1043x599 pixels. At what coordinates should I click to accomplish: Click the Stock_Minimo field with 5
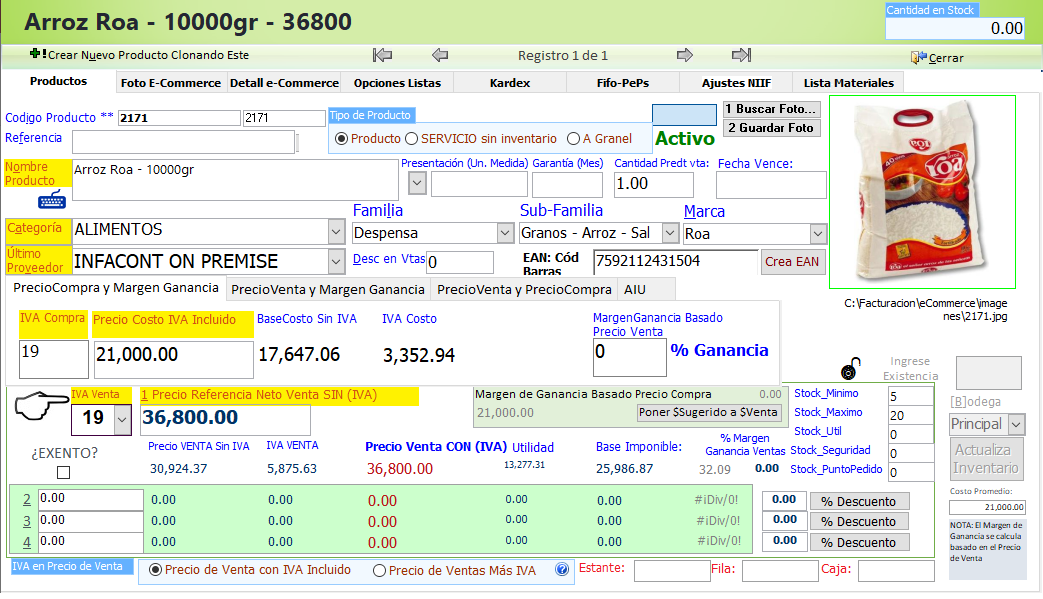(x=911, y=396)
